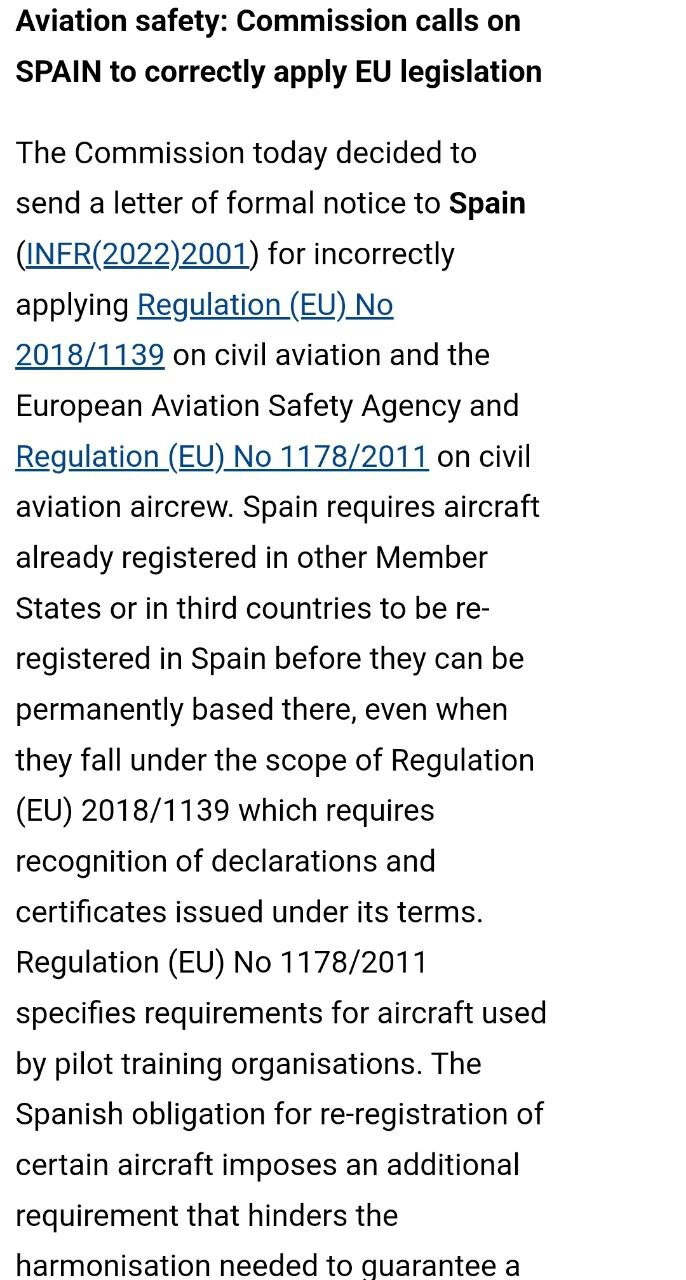Click the phrase "recognition of declarations"
Image resolution: width=686 pixels, height=1280 pixels.
[225, 862]
